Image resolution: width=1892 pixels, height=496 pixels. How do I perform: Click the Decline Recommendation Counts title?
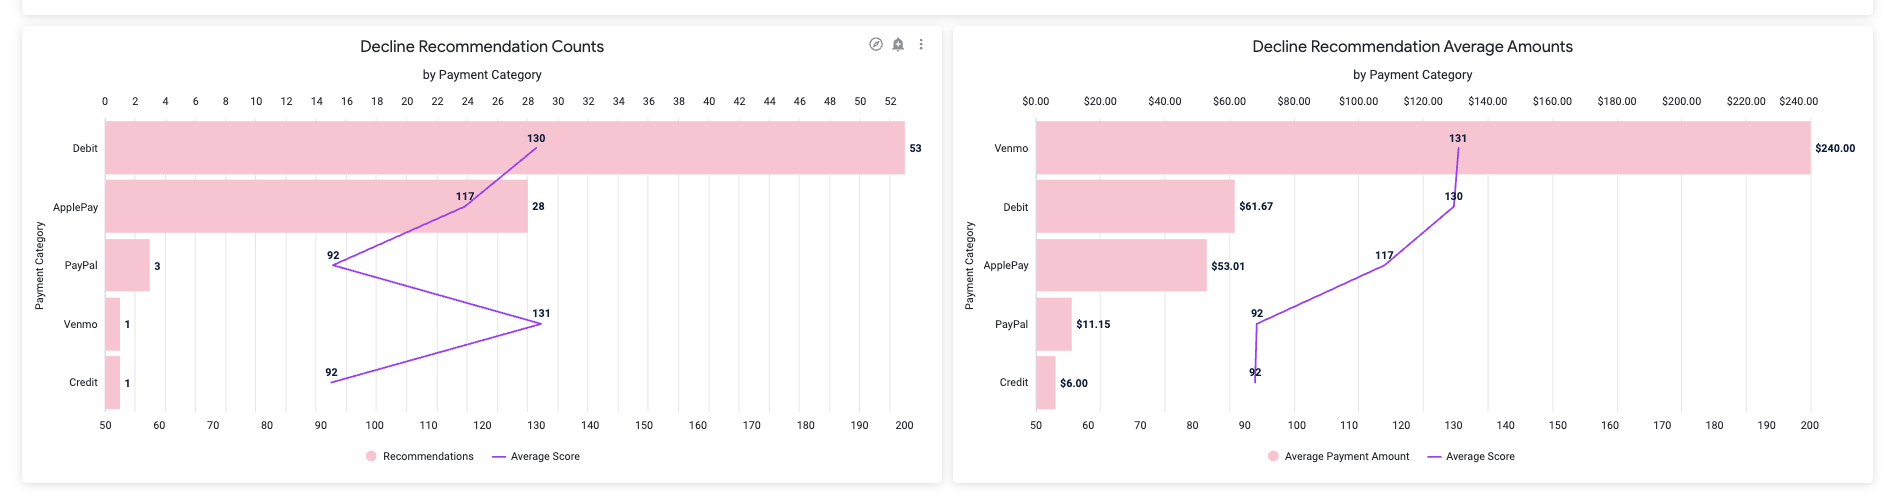pos(482,47)
